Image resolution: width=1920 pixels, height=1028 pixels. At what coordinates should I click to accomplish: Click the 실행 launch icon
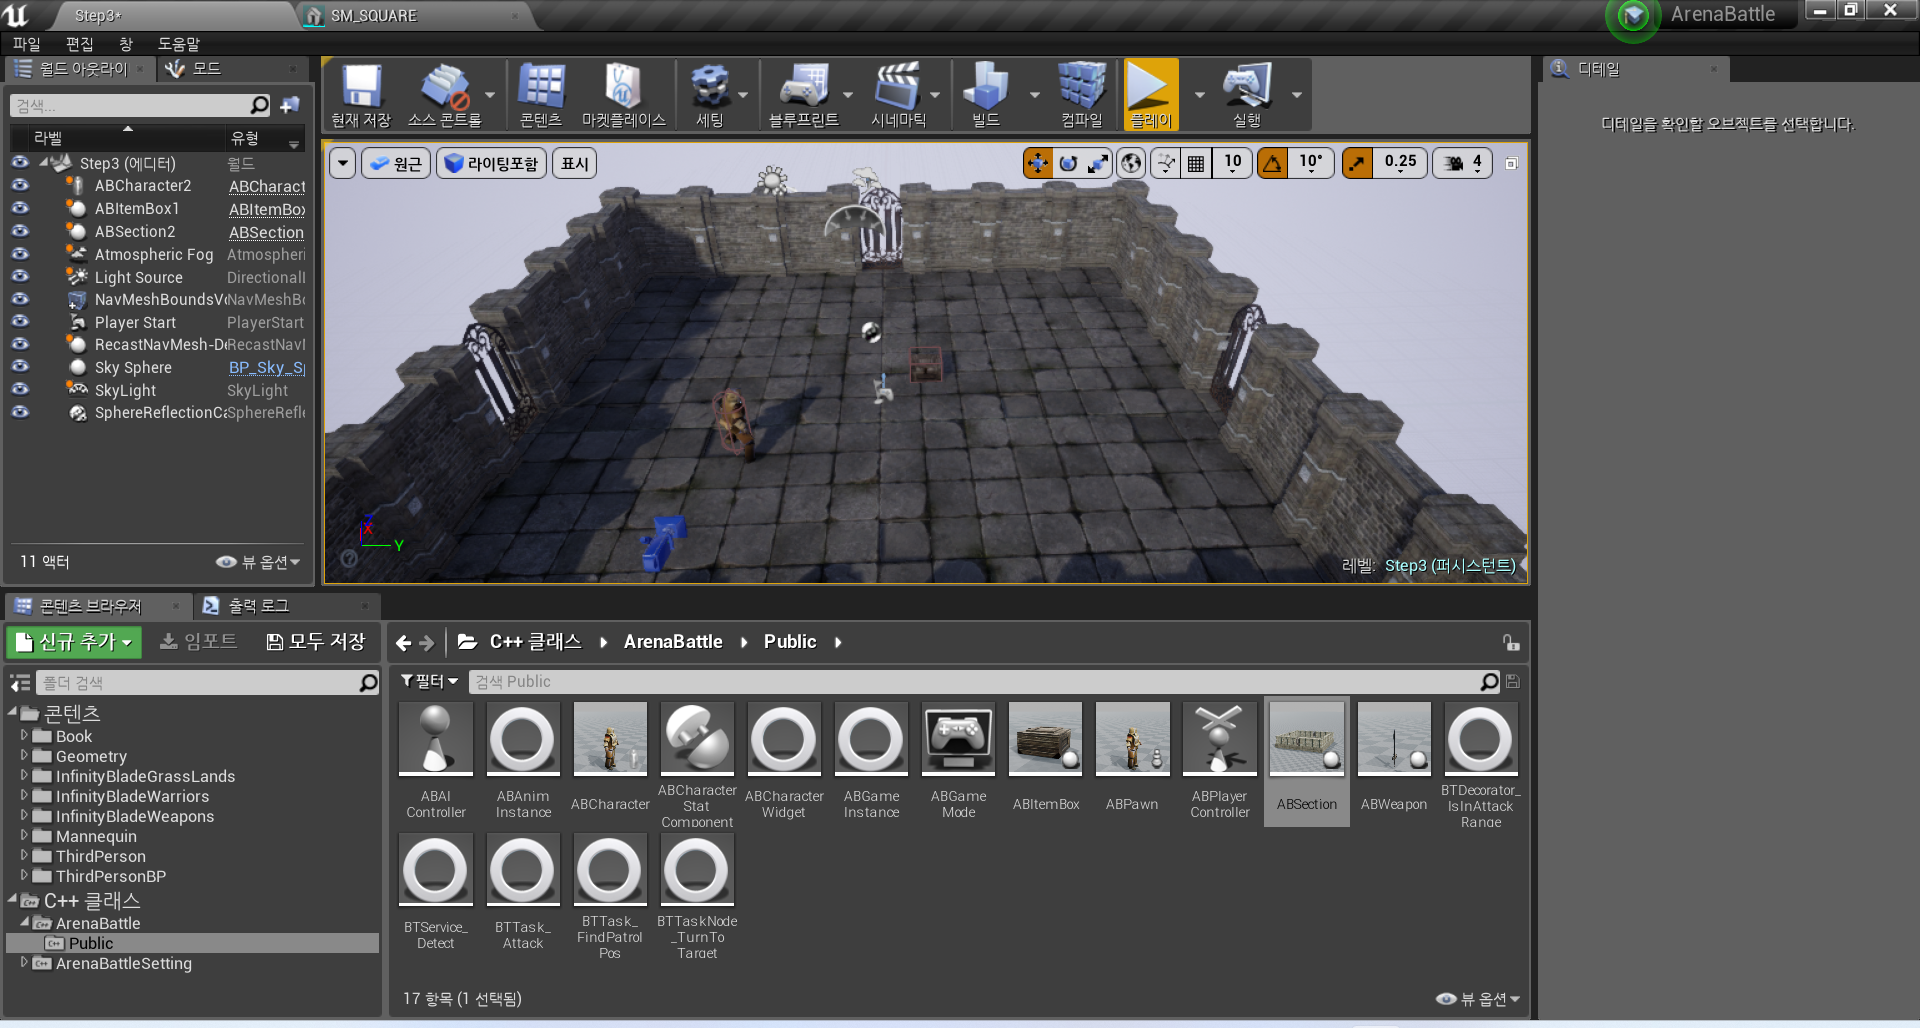coord(1247,94)
